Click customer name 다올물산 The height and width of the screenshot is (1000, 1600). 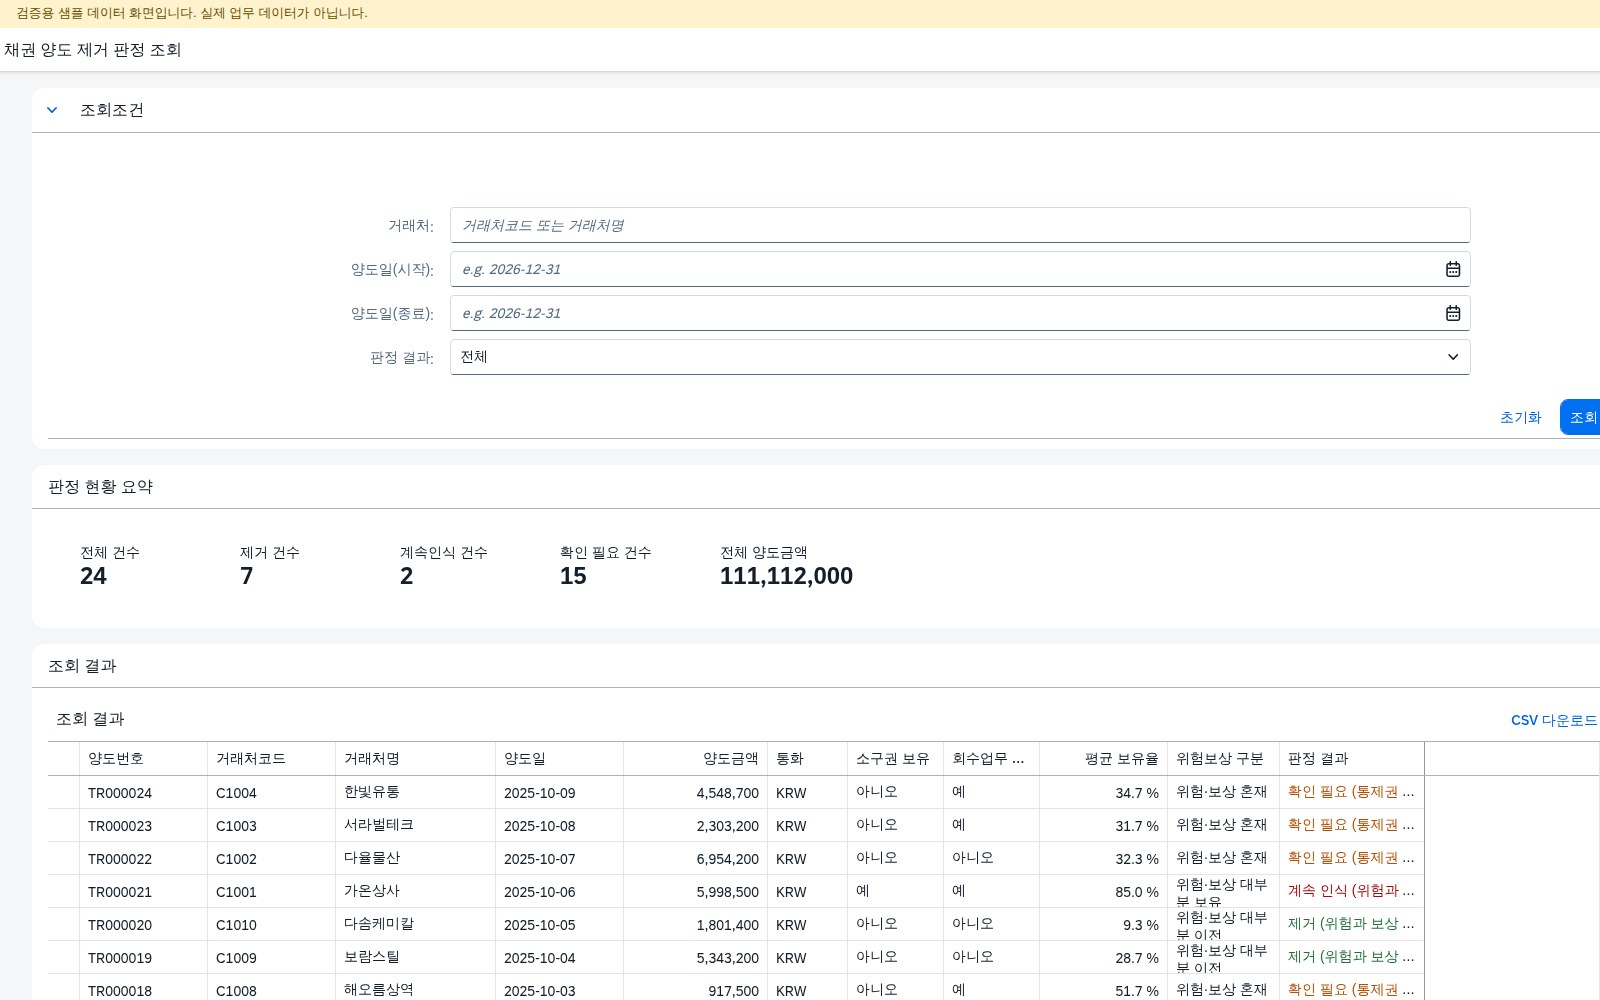pos(372,857)
